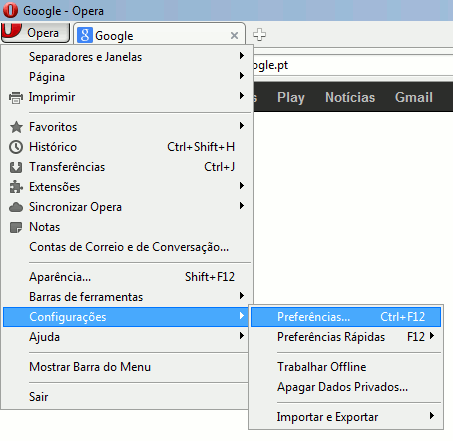Expand the Extensões submenu arrow
453x441 pixels.
coord(242,186)
